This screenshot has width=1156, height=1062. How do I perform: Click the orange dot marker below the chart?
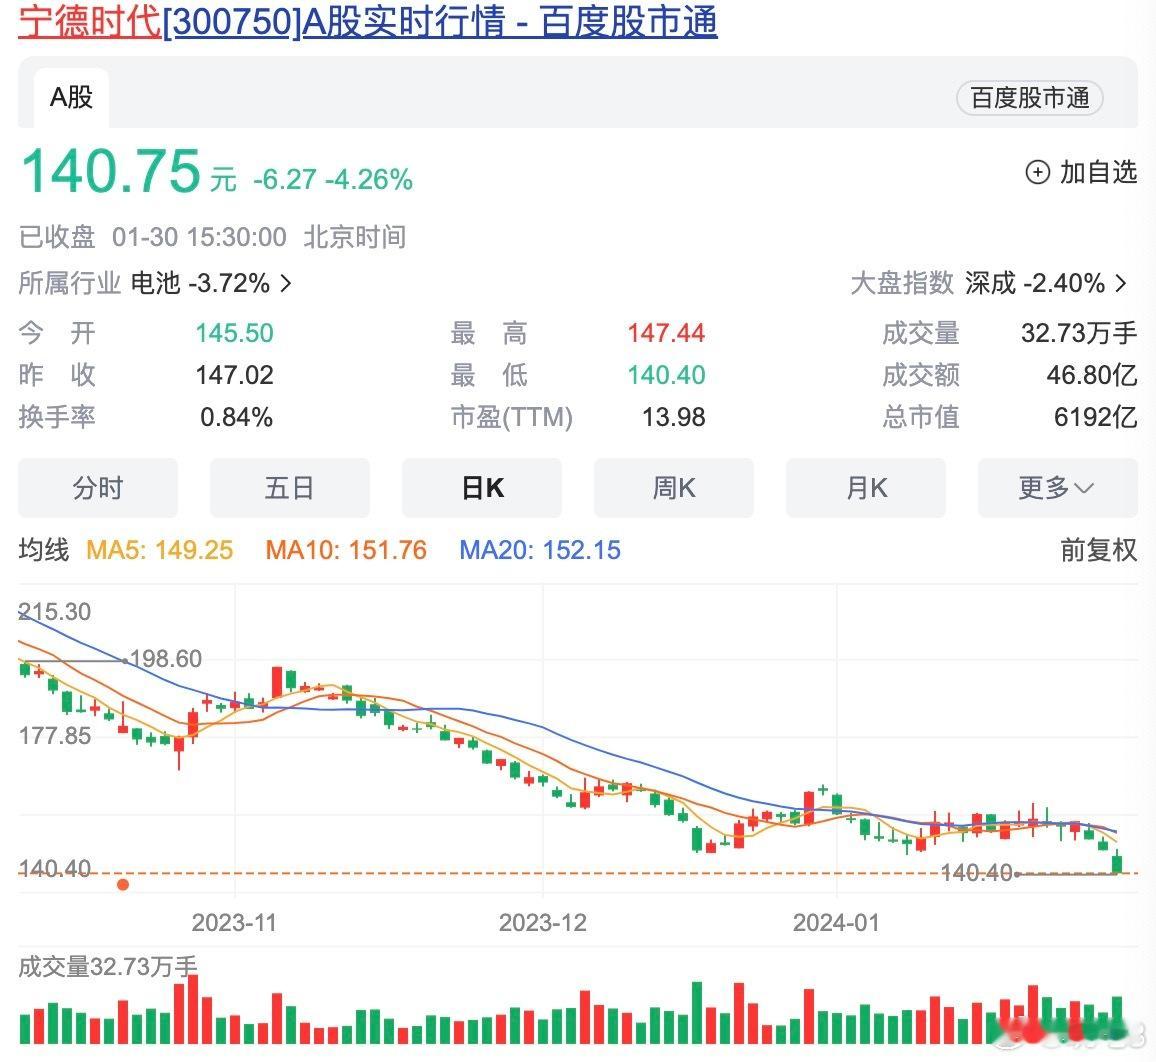point(123,884)
